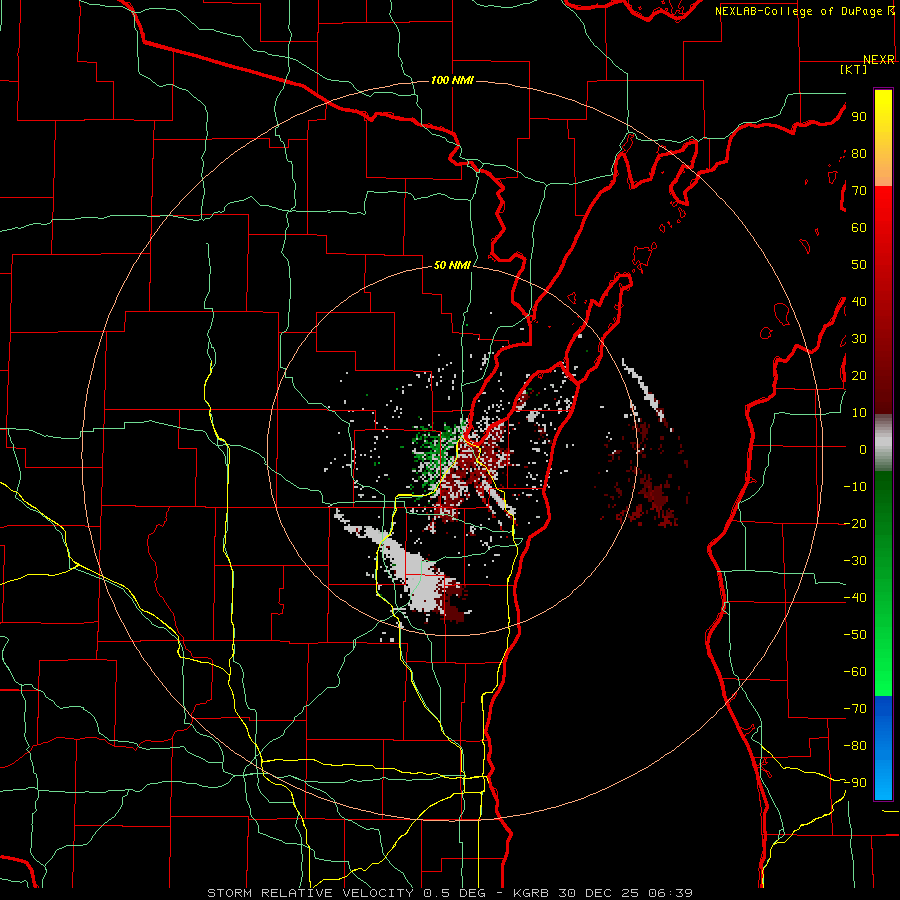Click the "-10" value on the velocity scale

855,487
